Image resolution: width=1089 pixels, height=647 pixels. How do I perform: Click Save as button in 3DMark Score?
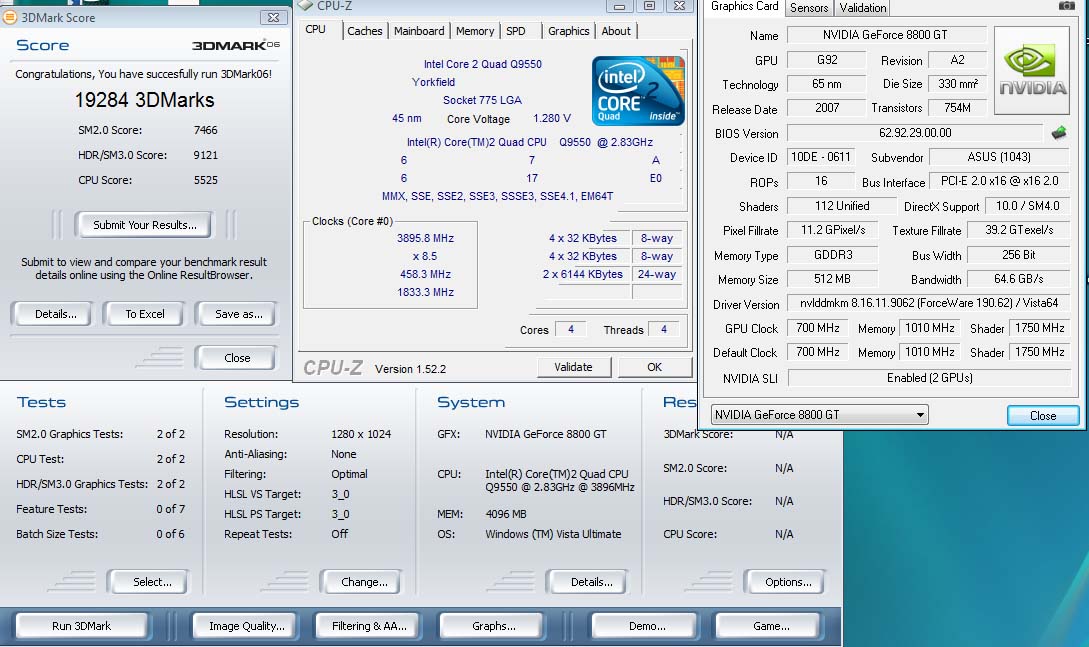(238, 314)
